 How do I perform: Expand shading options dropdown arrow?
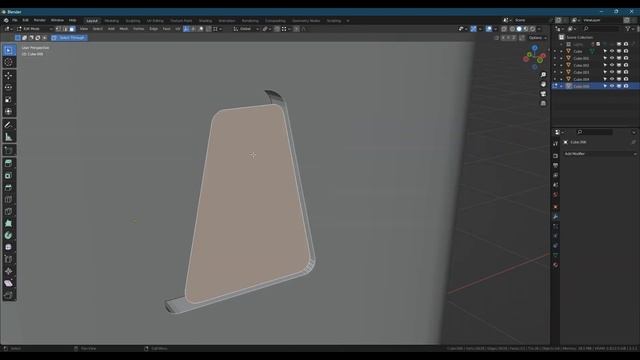[x=539, y=29]
